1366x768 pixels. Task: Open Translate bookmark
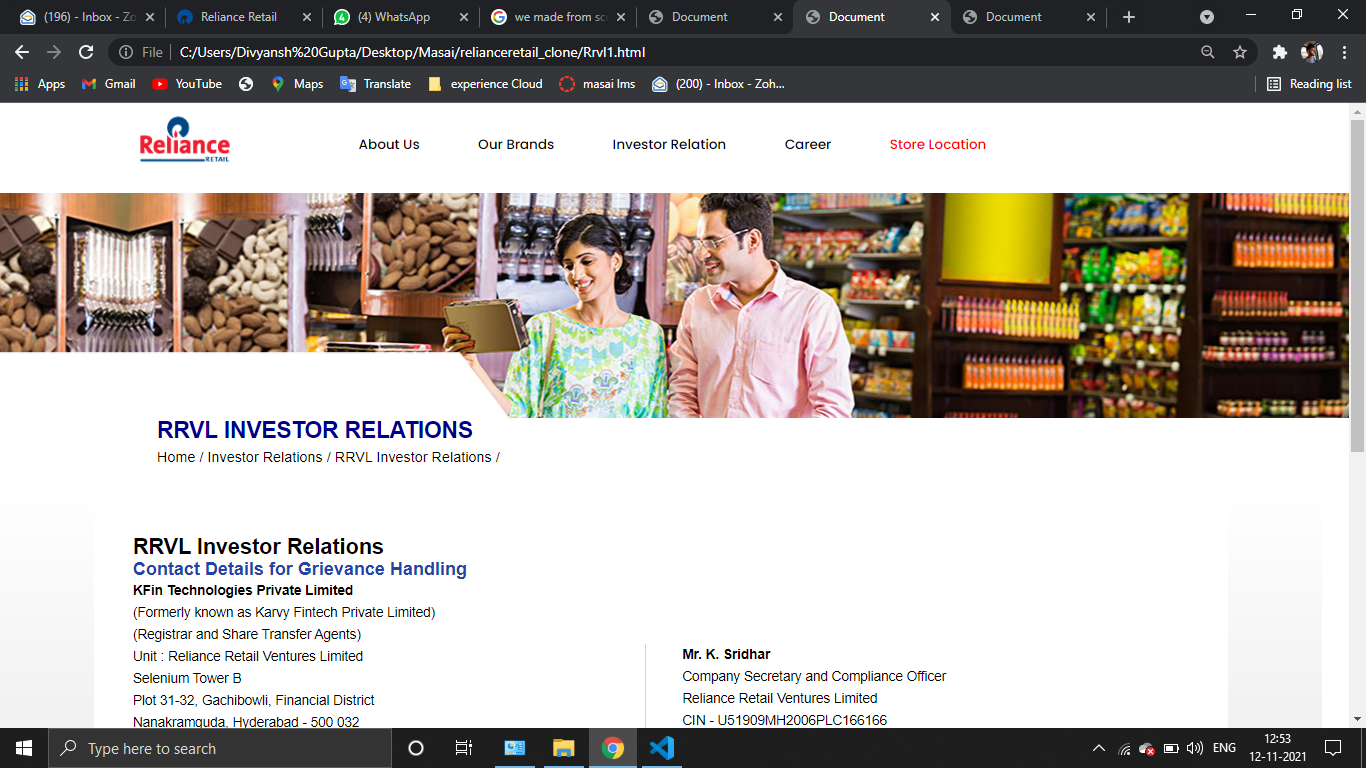pos(375,84)
